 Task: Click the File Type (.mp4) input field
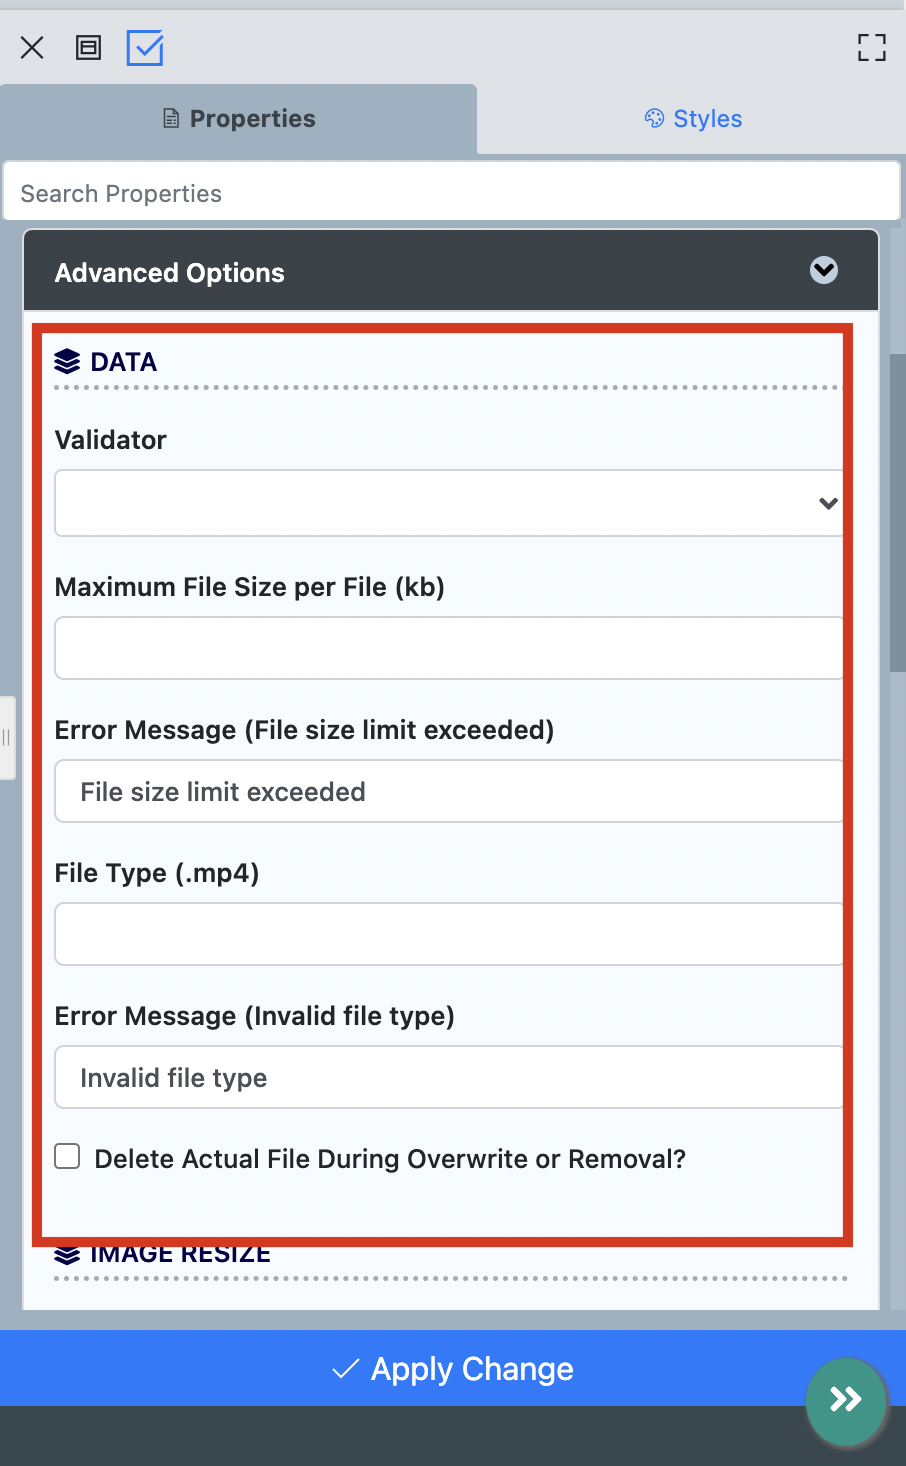point(448,934)
